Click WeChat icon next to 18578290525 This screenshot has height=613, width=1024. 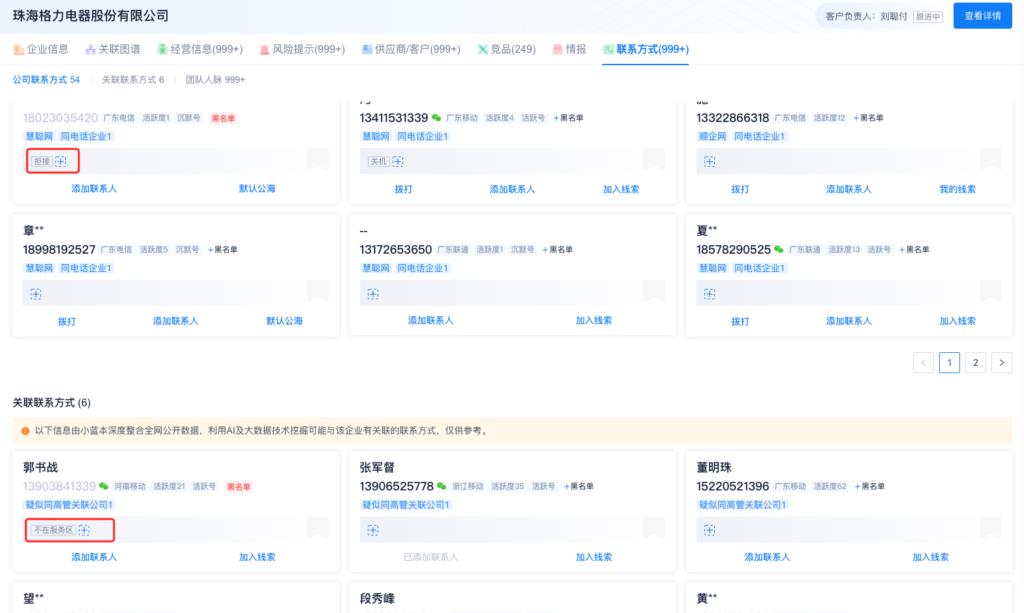[x=779, y=250]
